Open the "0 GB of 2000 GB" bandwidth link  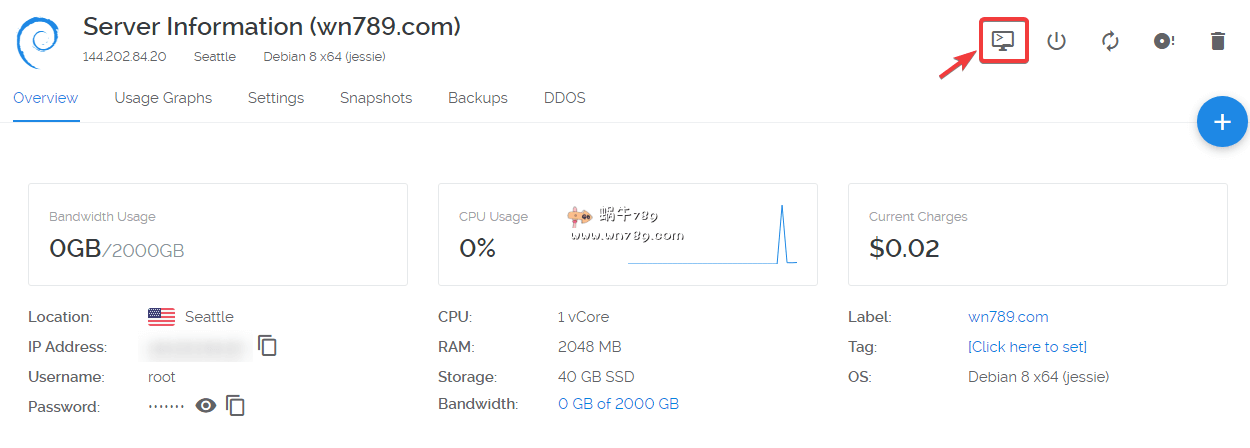618,404
